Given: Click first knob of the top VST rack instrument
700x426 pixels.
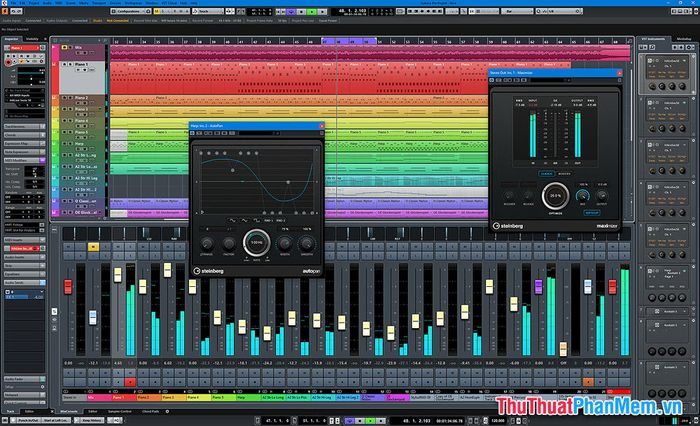Looking at the screenshot, I should (652, 86).
